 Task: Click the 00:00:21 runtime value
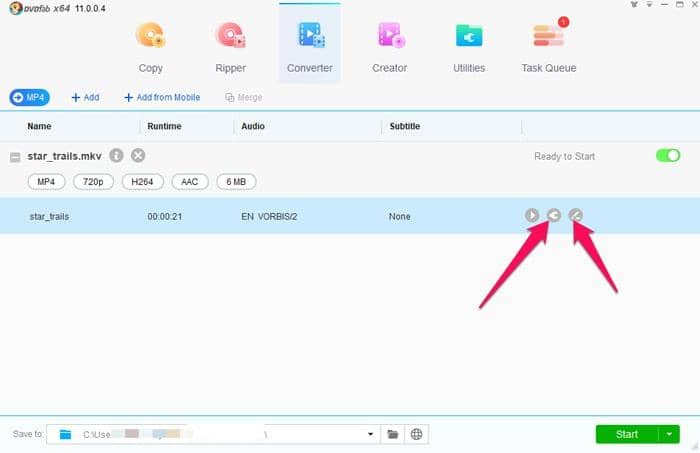(165, 216)
